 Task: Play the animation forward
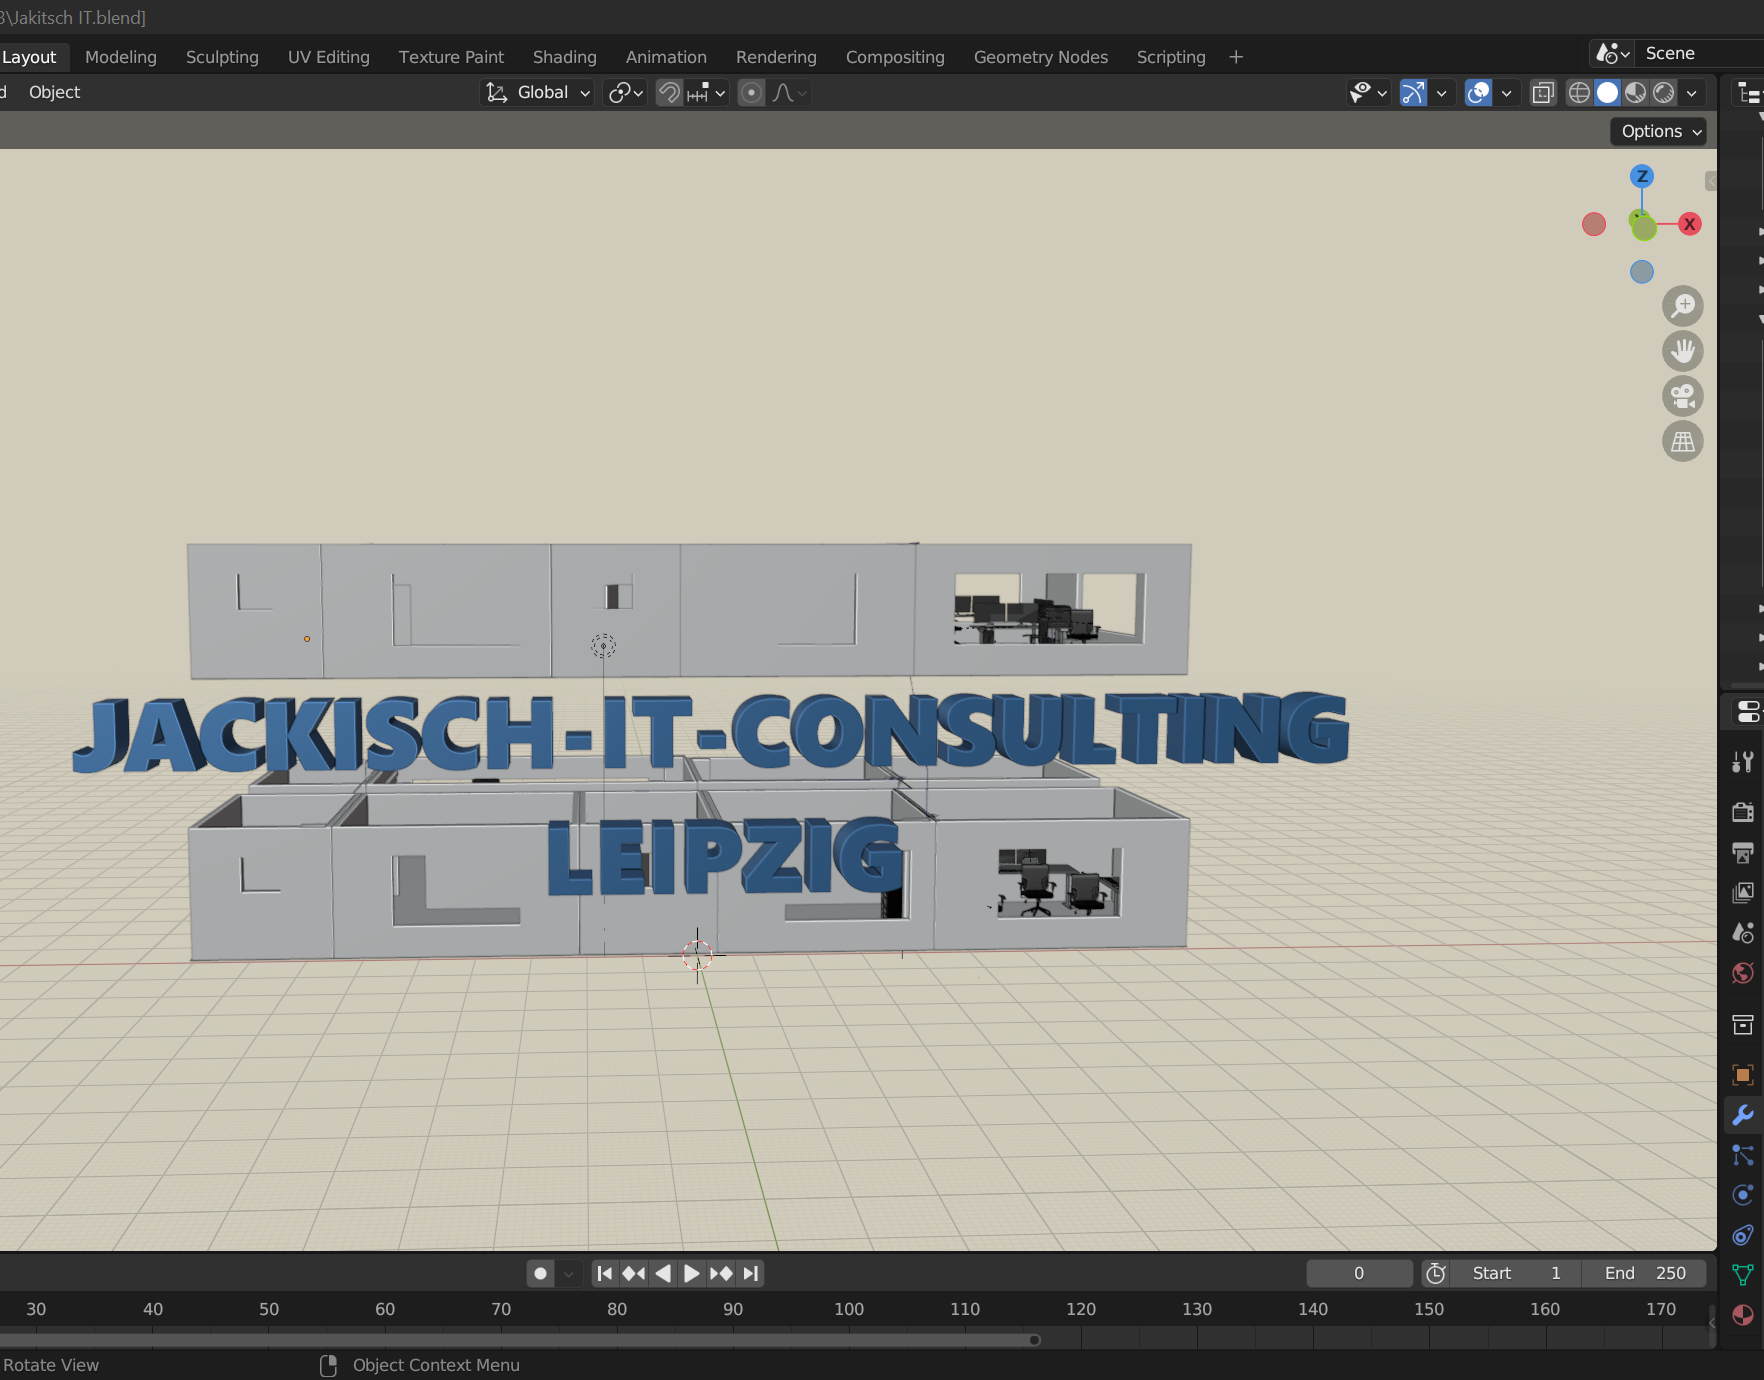691,1273
